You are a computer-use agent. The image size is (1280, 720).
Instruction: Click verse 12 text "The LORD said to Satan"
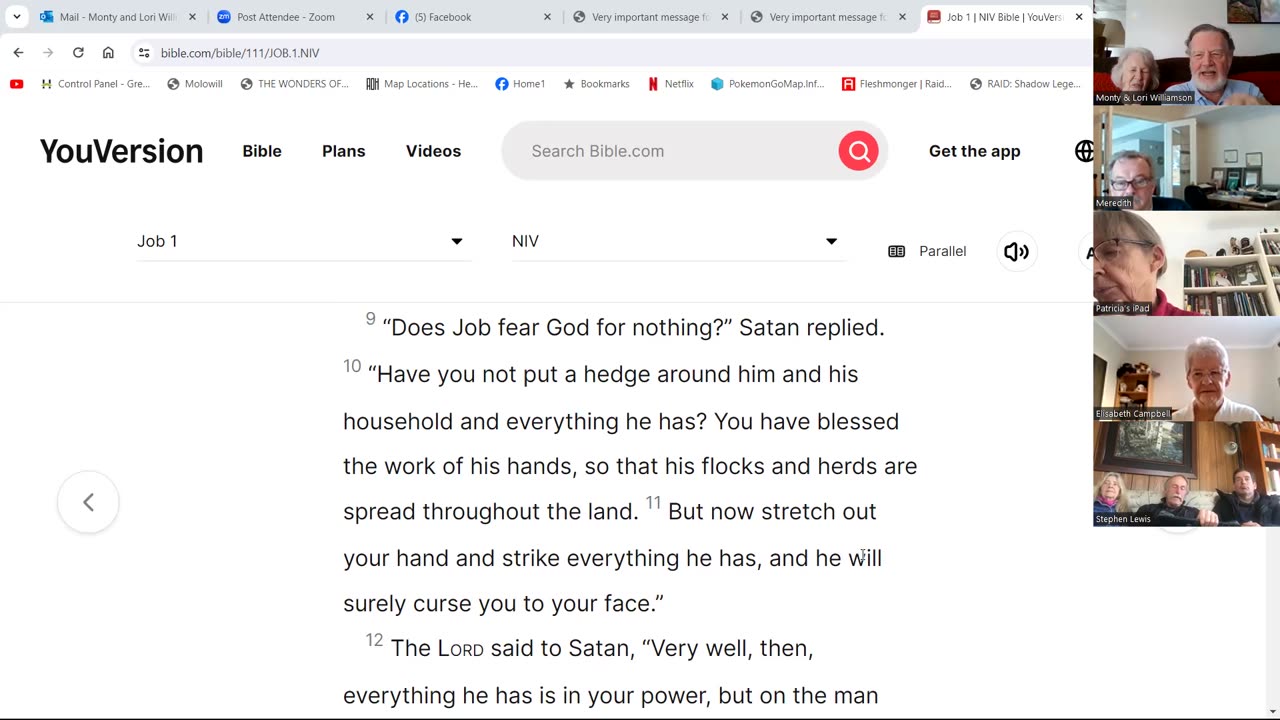click(x=512, y=648)
